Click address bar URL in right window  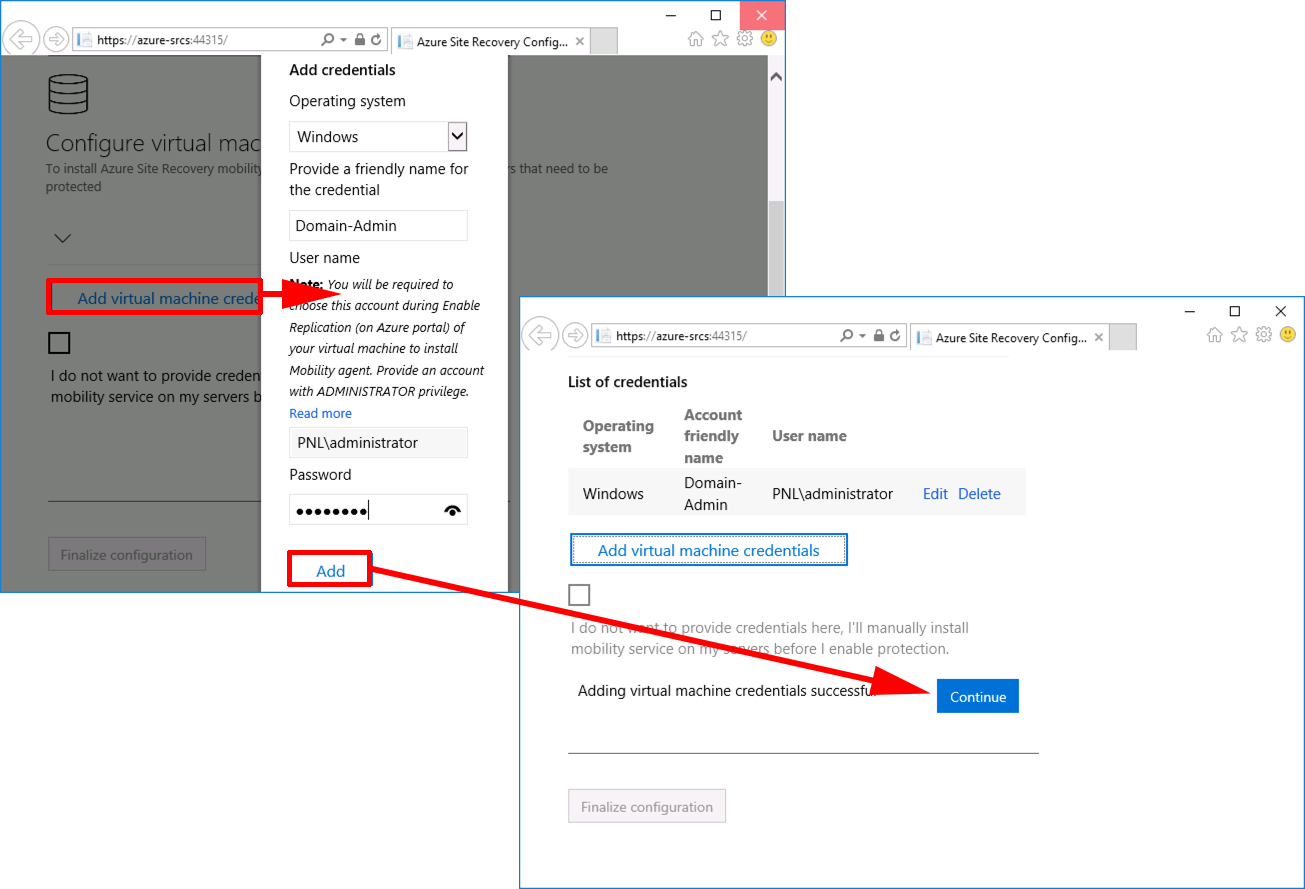(681, 336)
